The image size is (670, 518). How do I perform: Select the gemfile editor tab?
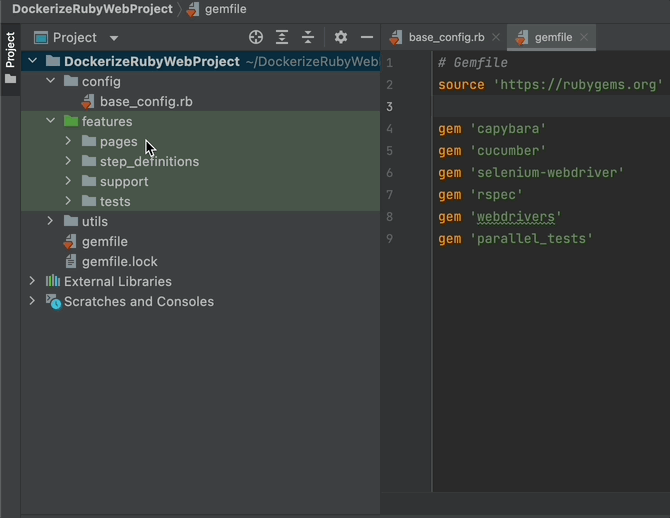point(553,38)
